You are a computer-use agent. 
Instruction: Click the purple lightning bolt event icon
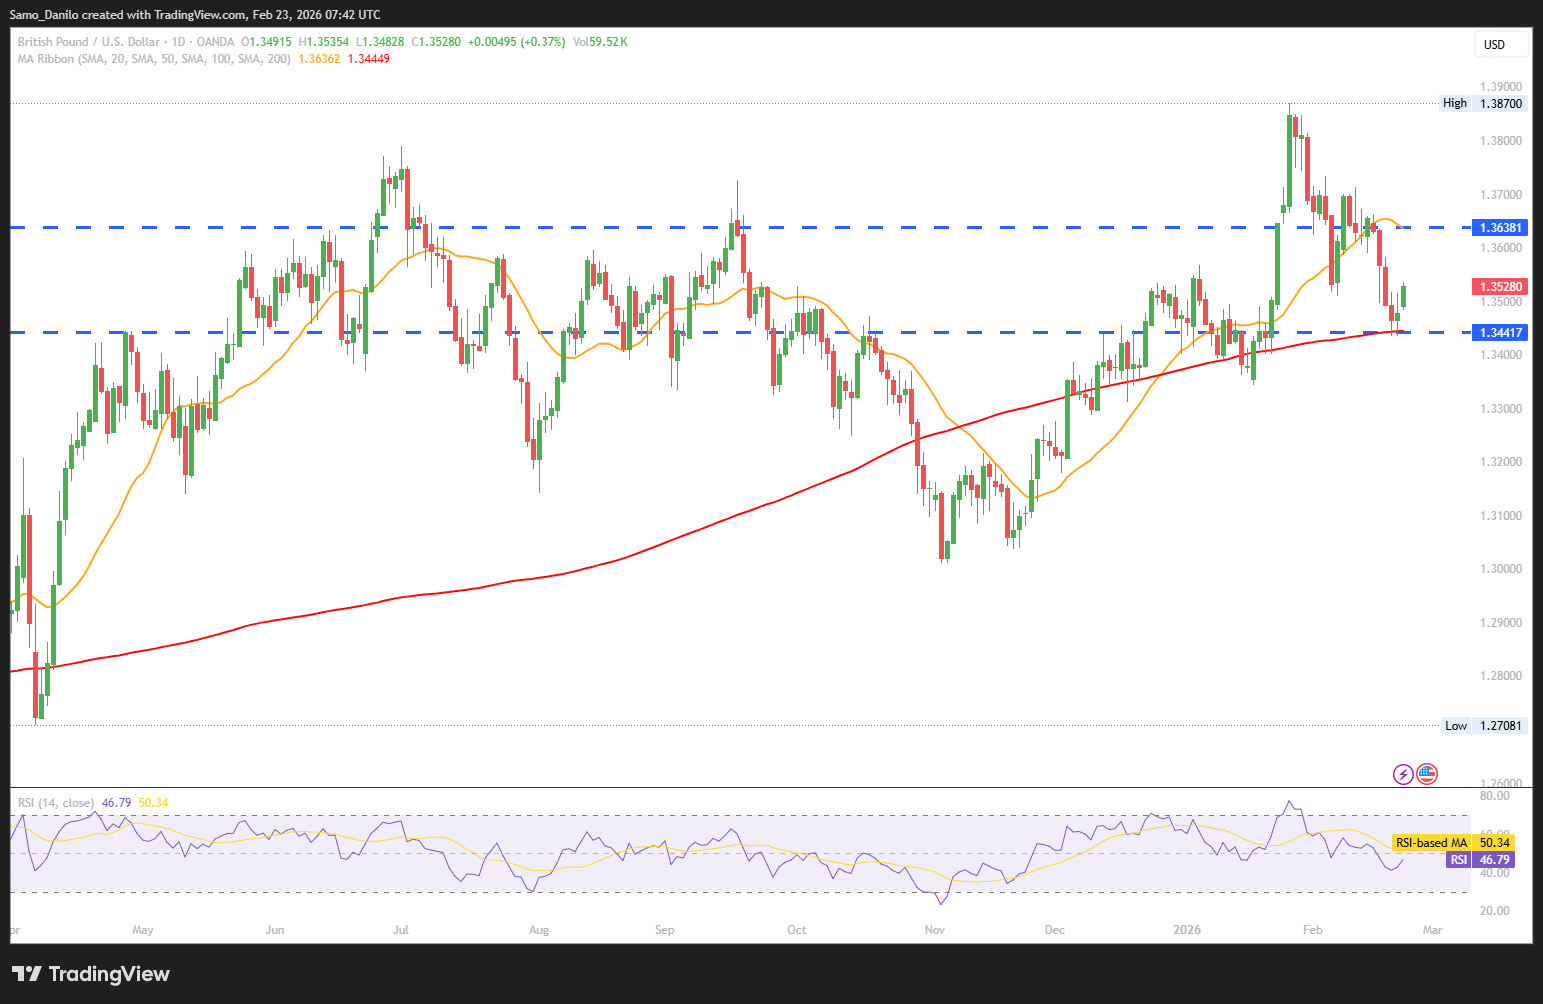pos(1403,774)
